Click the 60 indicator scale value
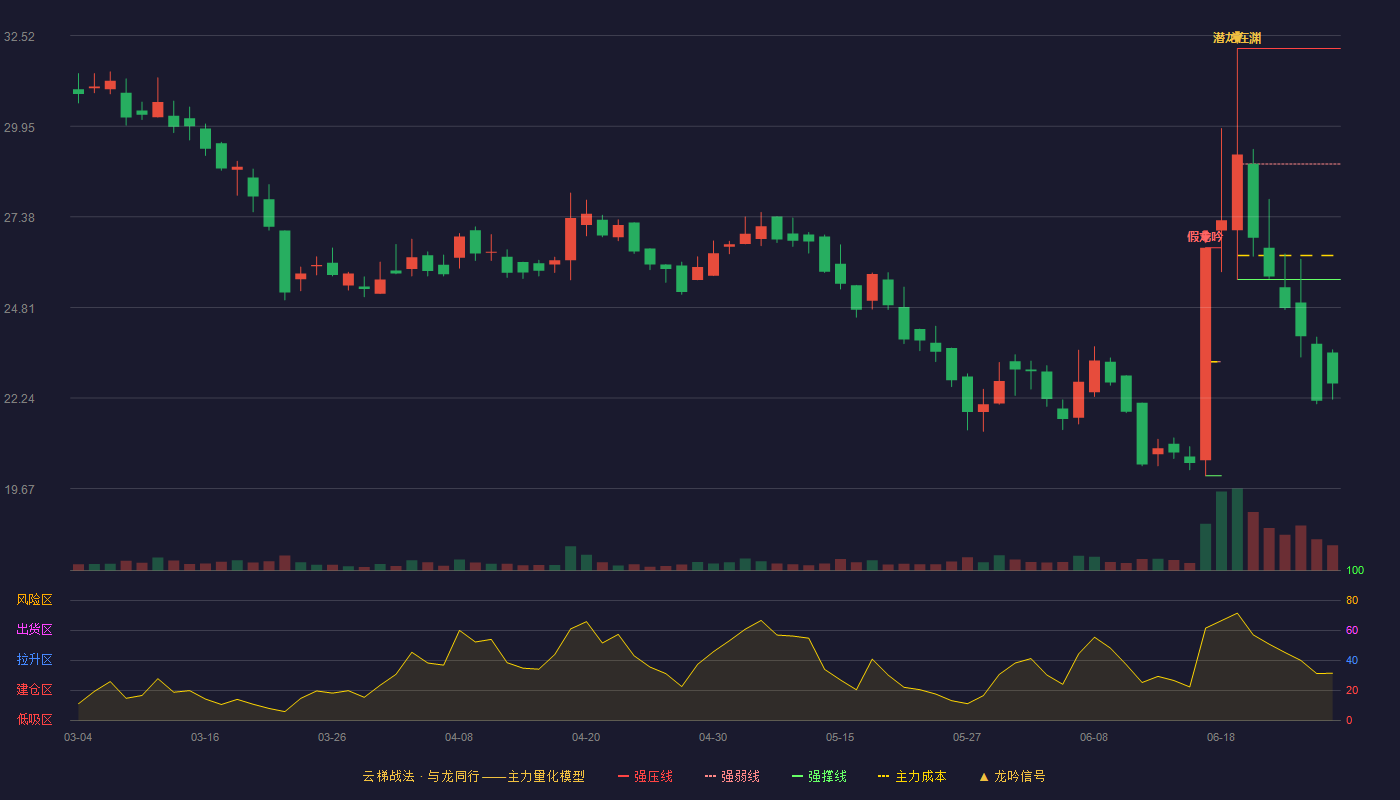The width and height of the screenshot is (1400, 800). coord(1352,630)
